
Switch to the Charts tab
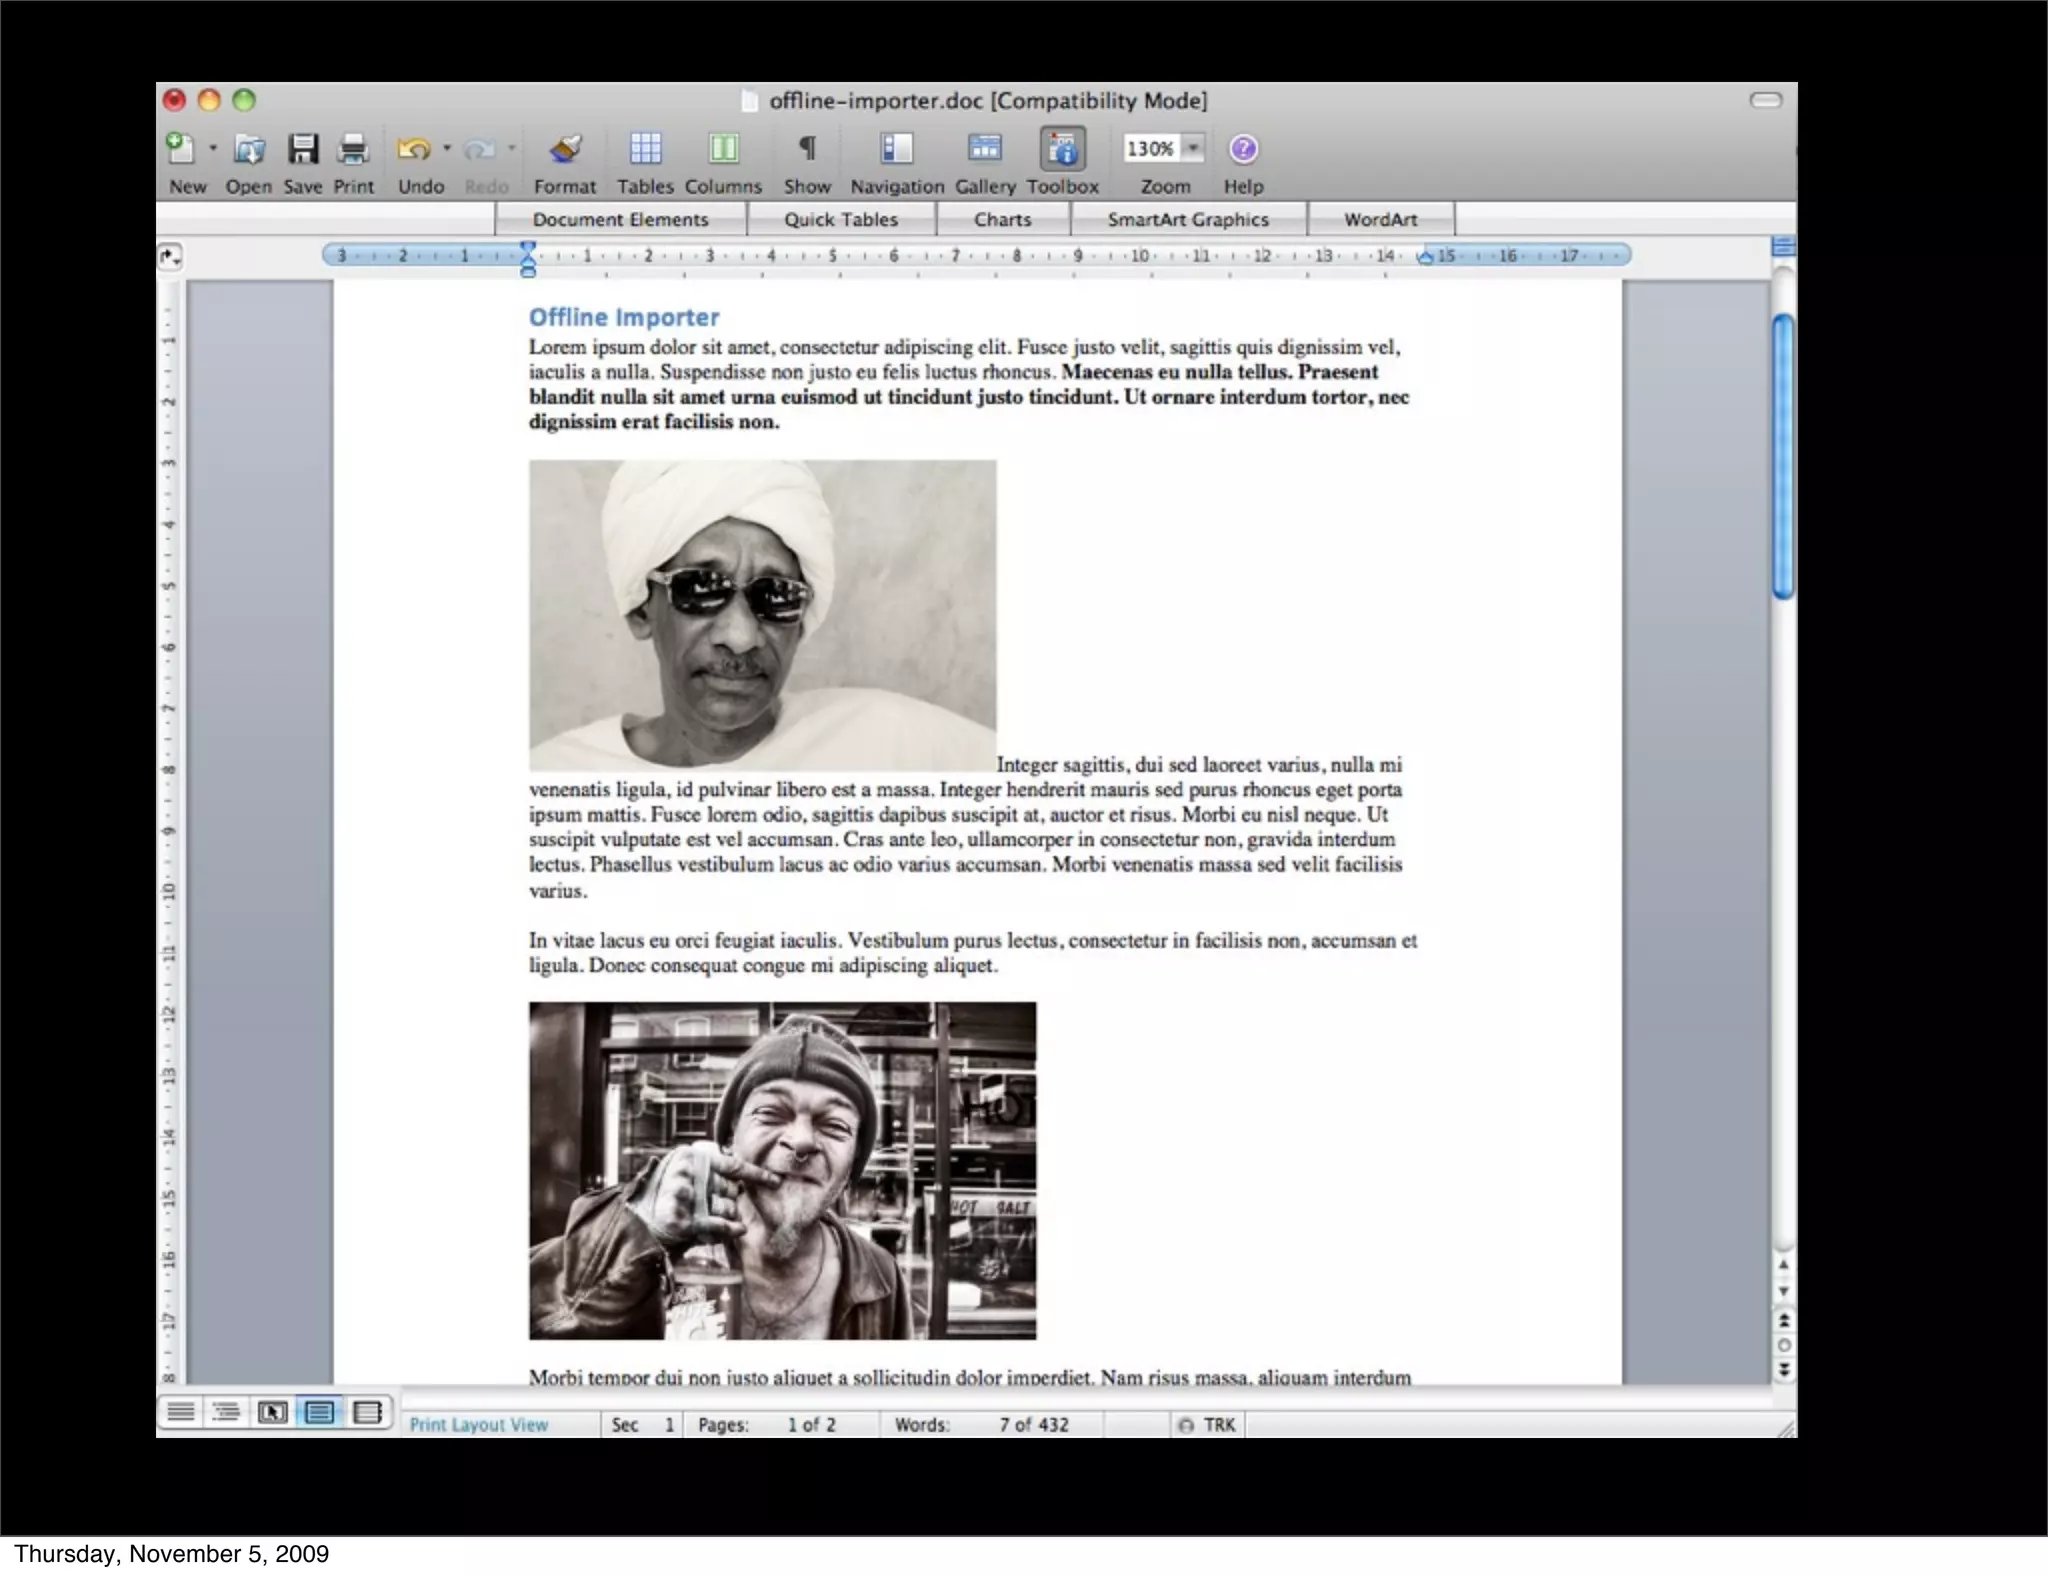[x=1002, y=219]
